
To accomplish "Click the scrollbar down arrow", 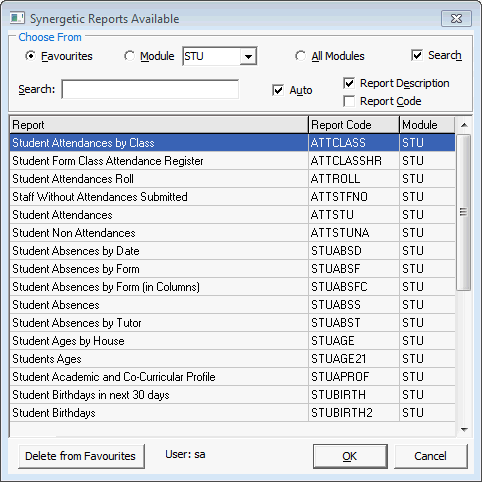I will click(464, 430).
